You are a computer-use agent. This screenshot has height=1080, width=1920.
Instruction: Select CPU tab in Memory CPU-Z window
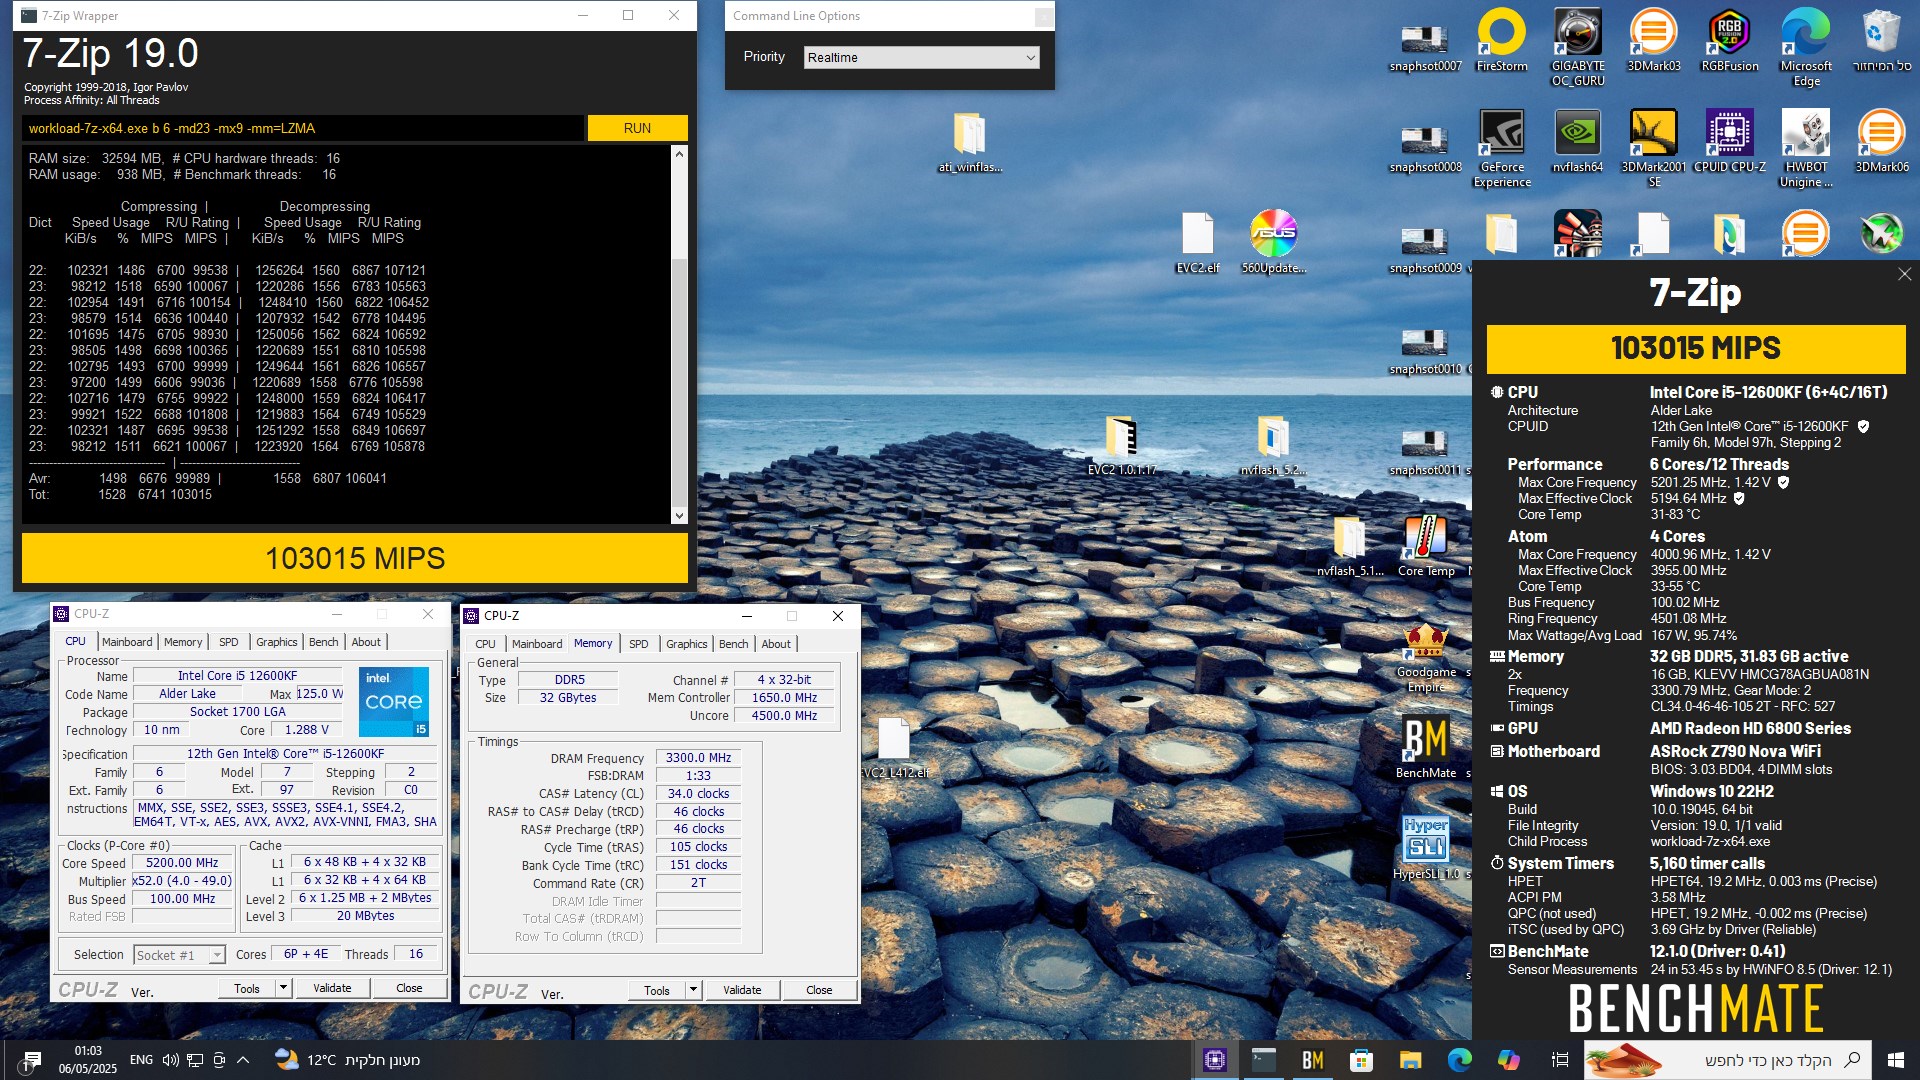(485, 644)
